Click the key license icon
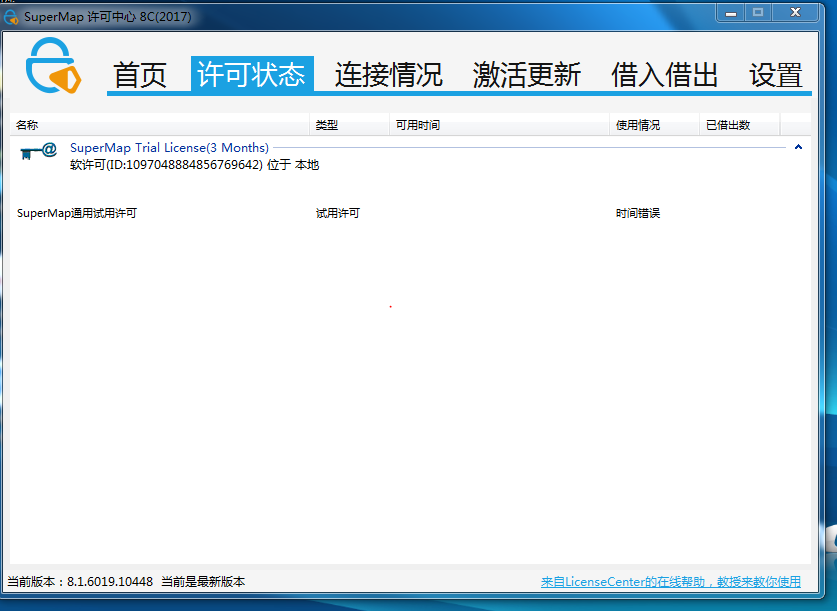The height and width of the screenshot is (611, 837). pyautogui.click(x=38, y=151)
